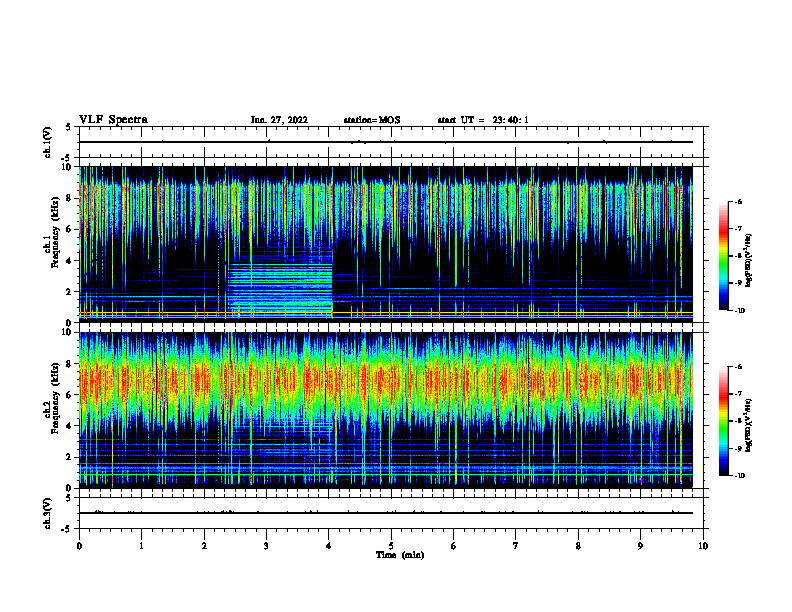The height and width of the screenshot is (612, 792).
Task: Click the "ch.3(V)" waveform axis label
Action: tap(48, 513)
